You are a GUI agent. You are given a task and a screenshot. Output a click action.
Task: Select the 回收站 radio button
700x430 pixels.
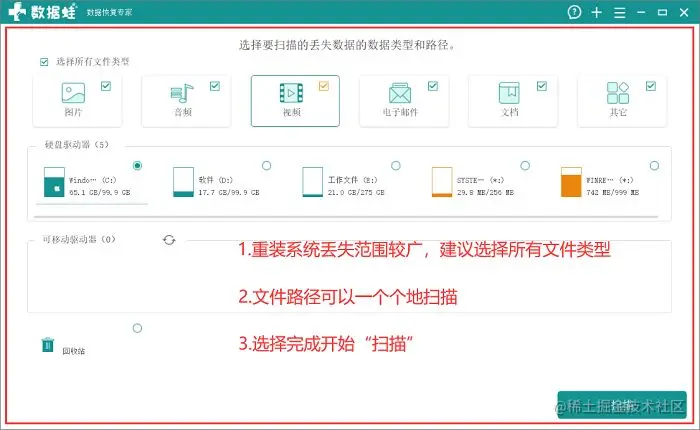pos(137,328)
